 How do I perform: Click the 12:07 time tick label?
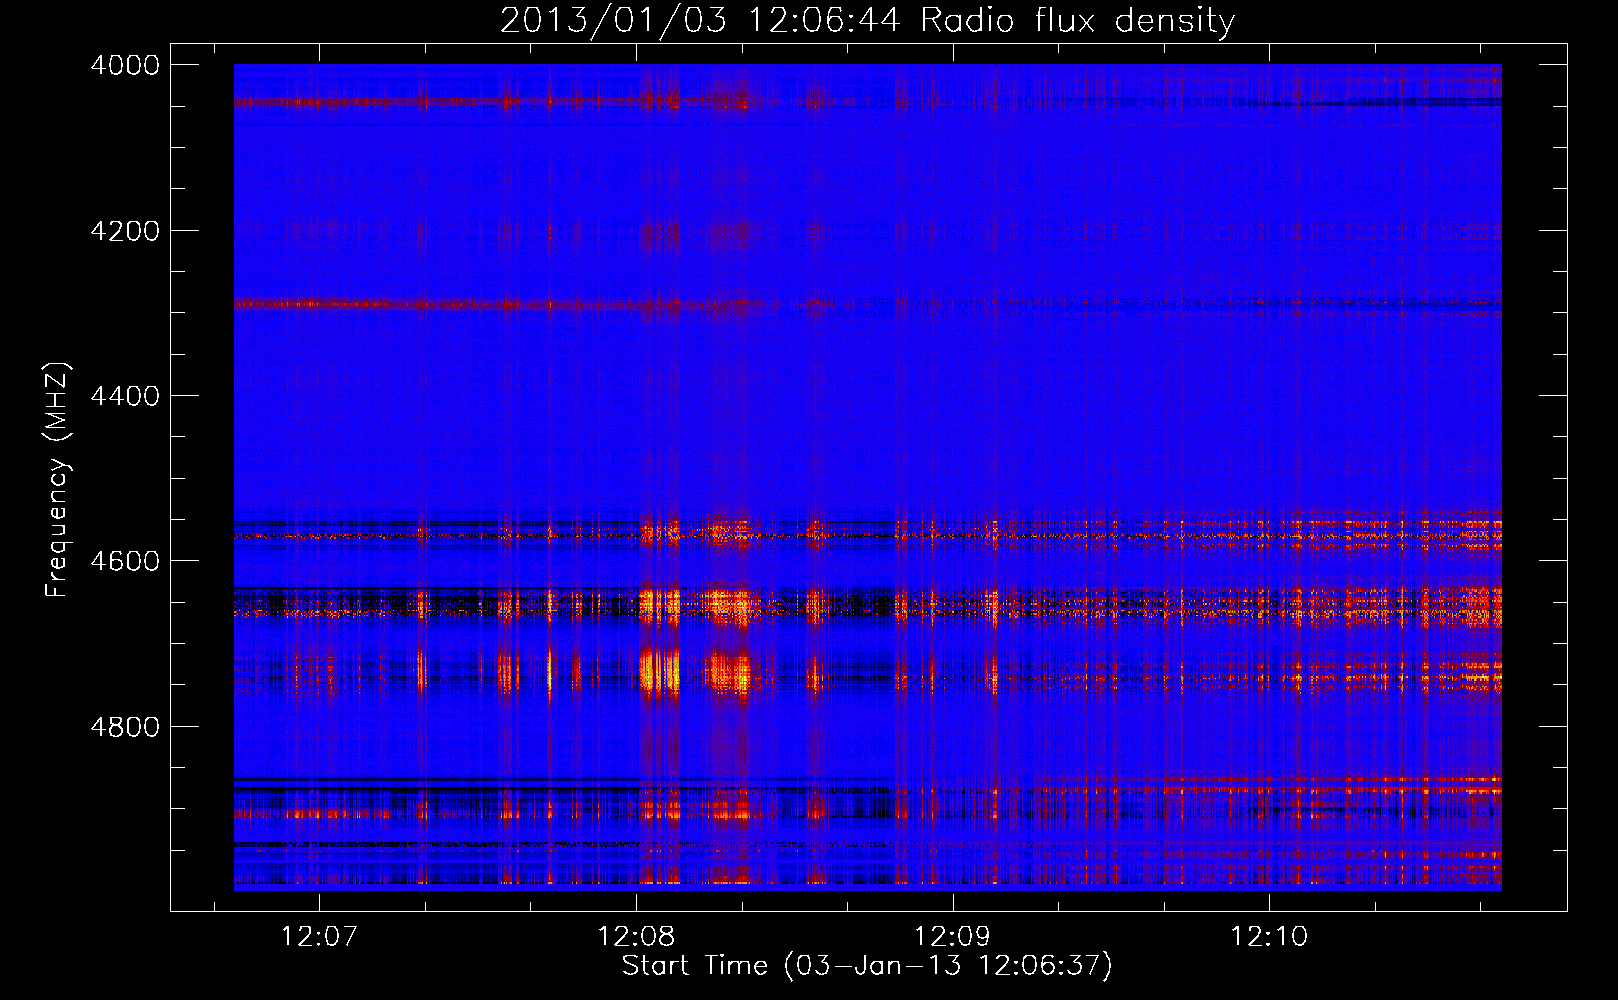(319, 937)
